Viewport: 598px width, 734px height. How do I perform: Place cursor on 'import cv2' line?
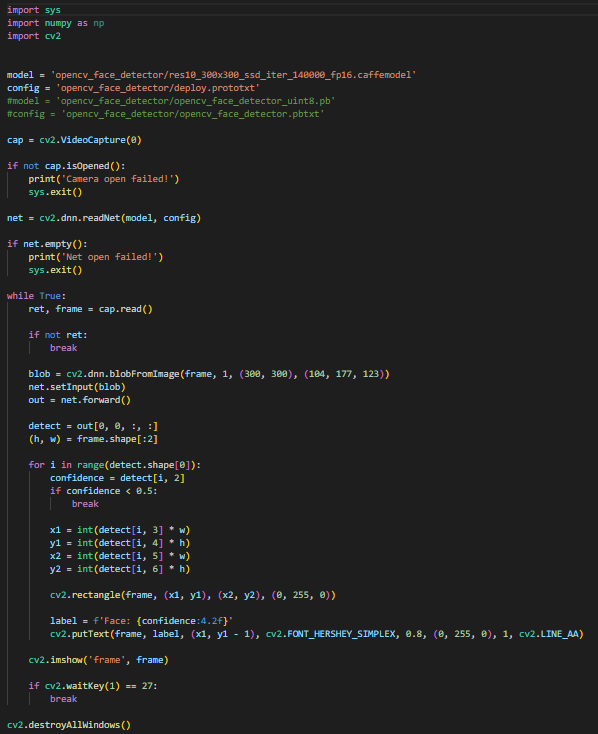34,36
